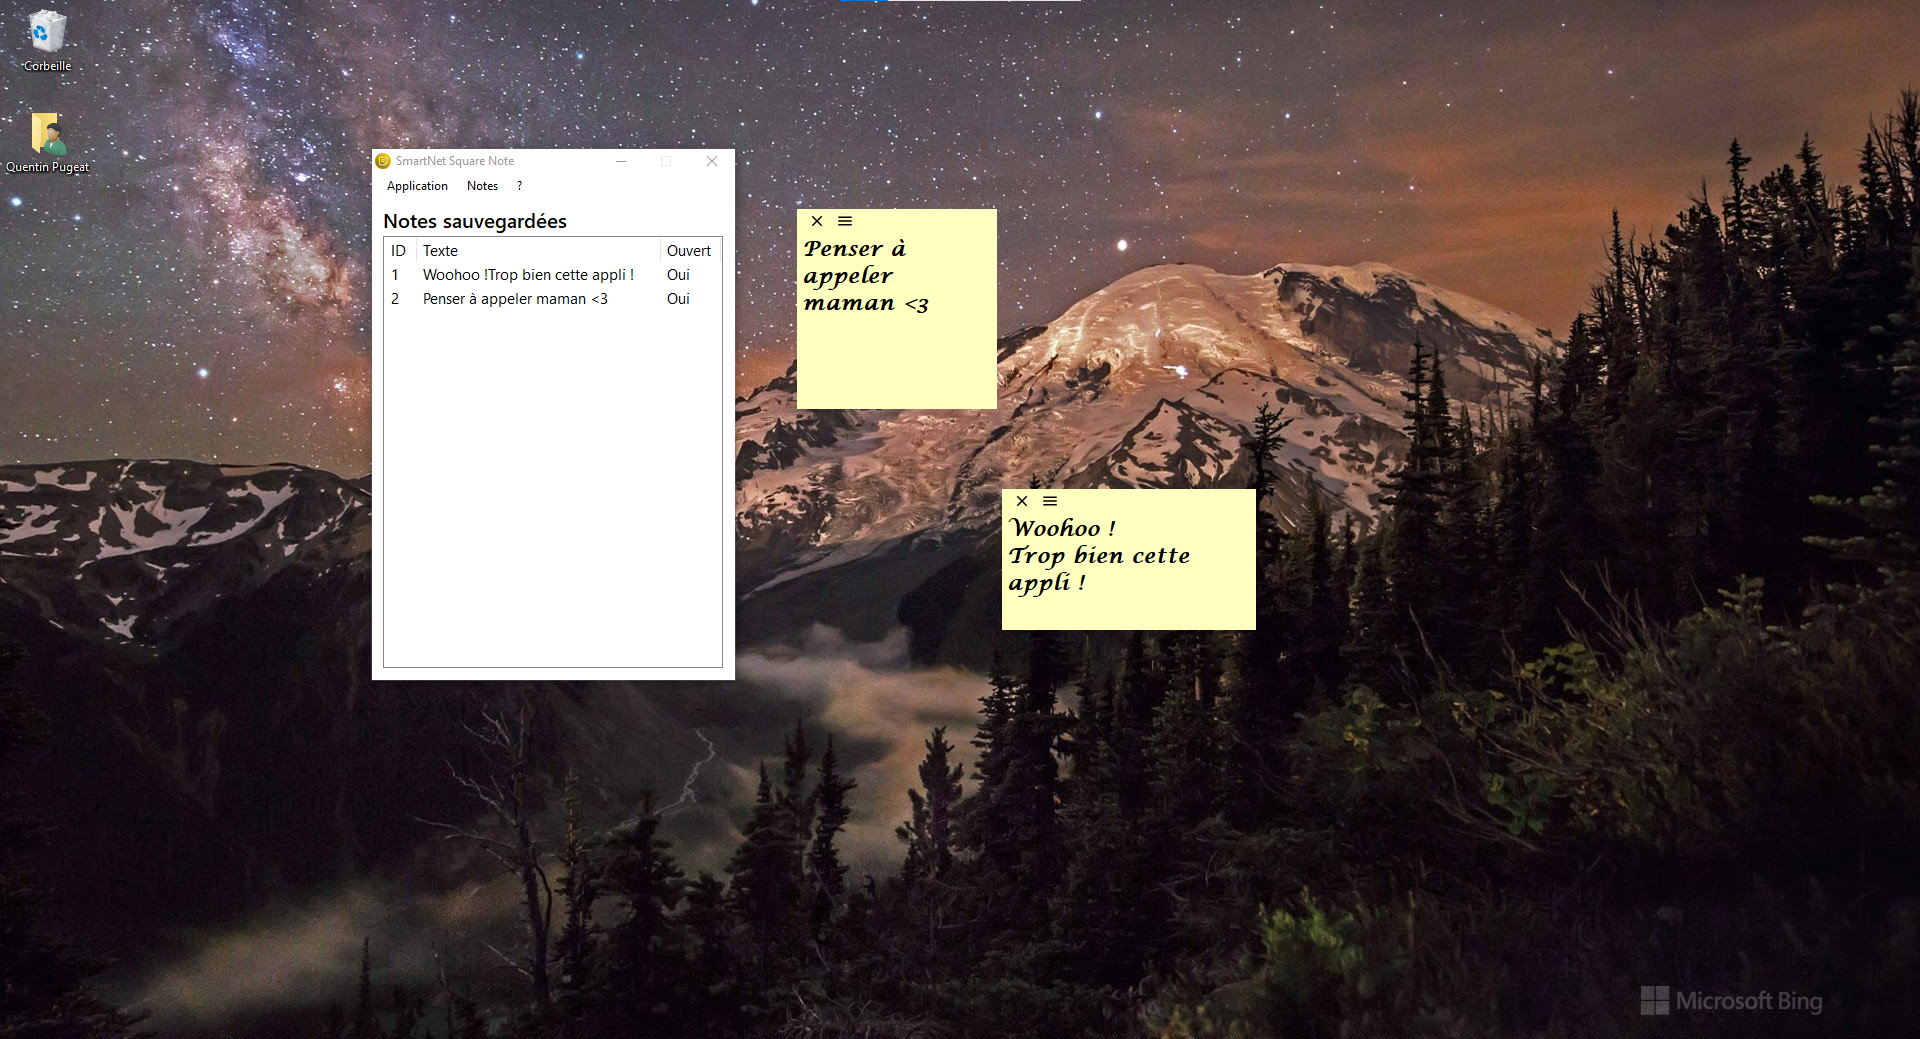Click 'Oui' in the 'Penser à appeler maman' row
Screen dimensions: 1920x1039
pos(678,299)
